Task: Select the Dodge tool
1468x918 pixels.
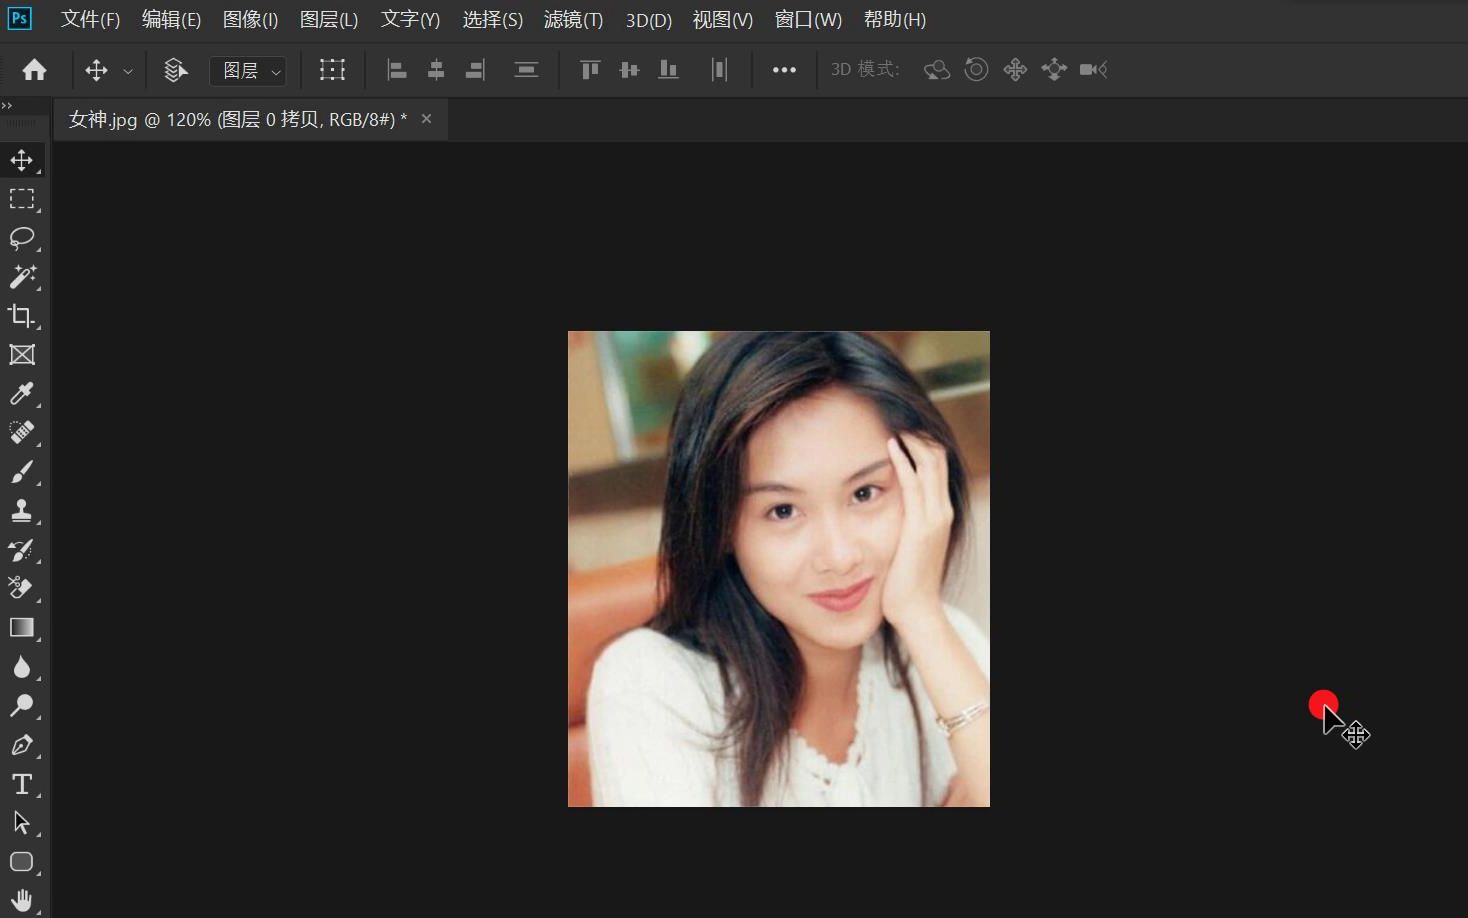Action: tap(21, 706)
